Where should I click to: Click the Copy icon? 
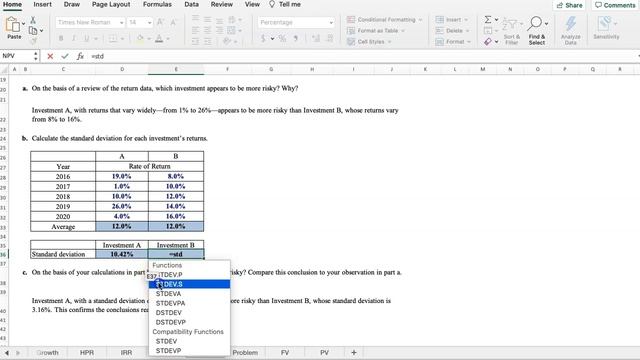point(33,31)
